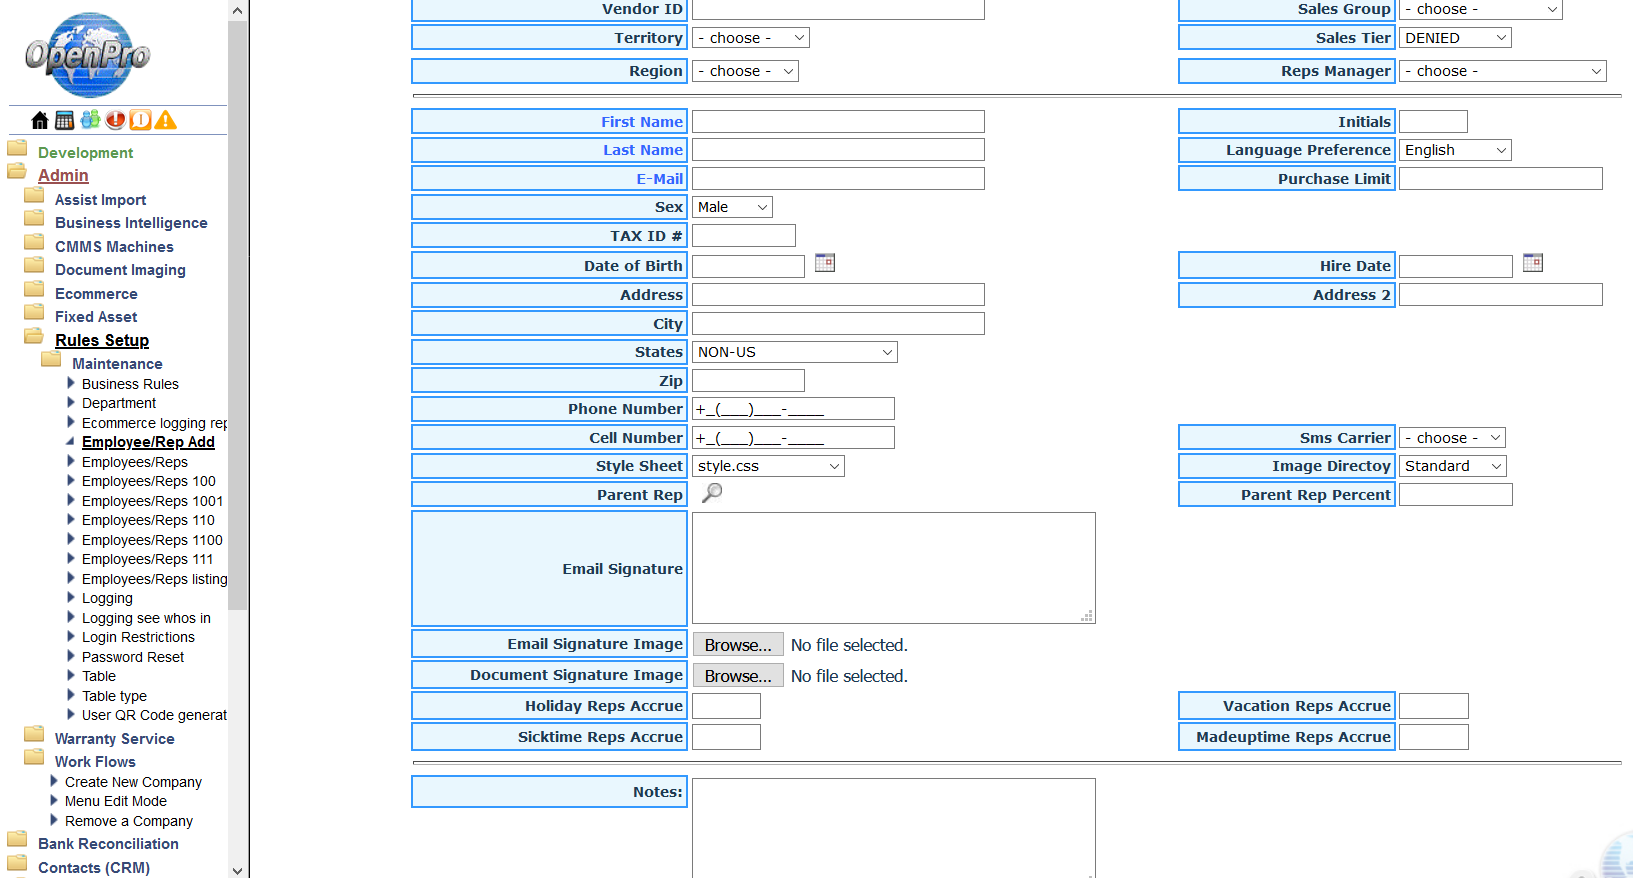1633x878 pixels.
Task: Expand the Sales Tier dropdown showing DENIED
Action: click(1454, 38)
